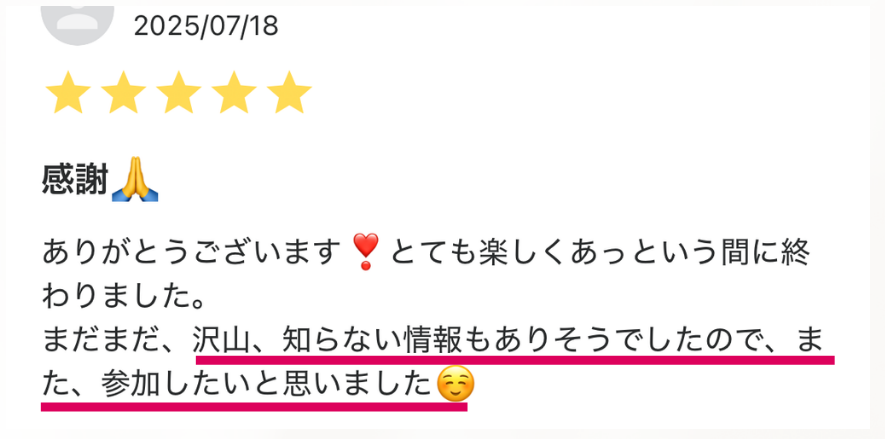Click the second yellow star
Screen dimensions: 885x439
click(123, 93)
